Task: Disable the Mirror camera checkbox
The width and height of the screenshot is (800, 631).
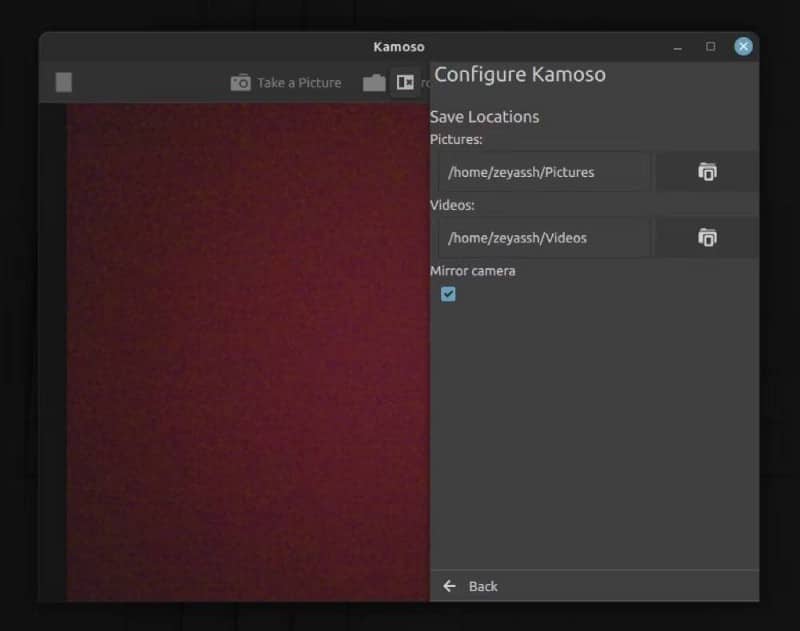Action: [448, 294]
